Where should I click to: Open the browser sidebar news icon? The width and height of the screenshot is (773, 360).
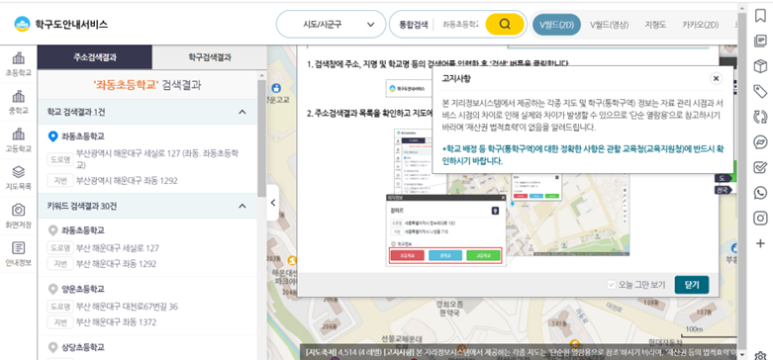point(760,41)
